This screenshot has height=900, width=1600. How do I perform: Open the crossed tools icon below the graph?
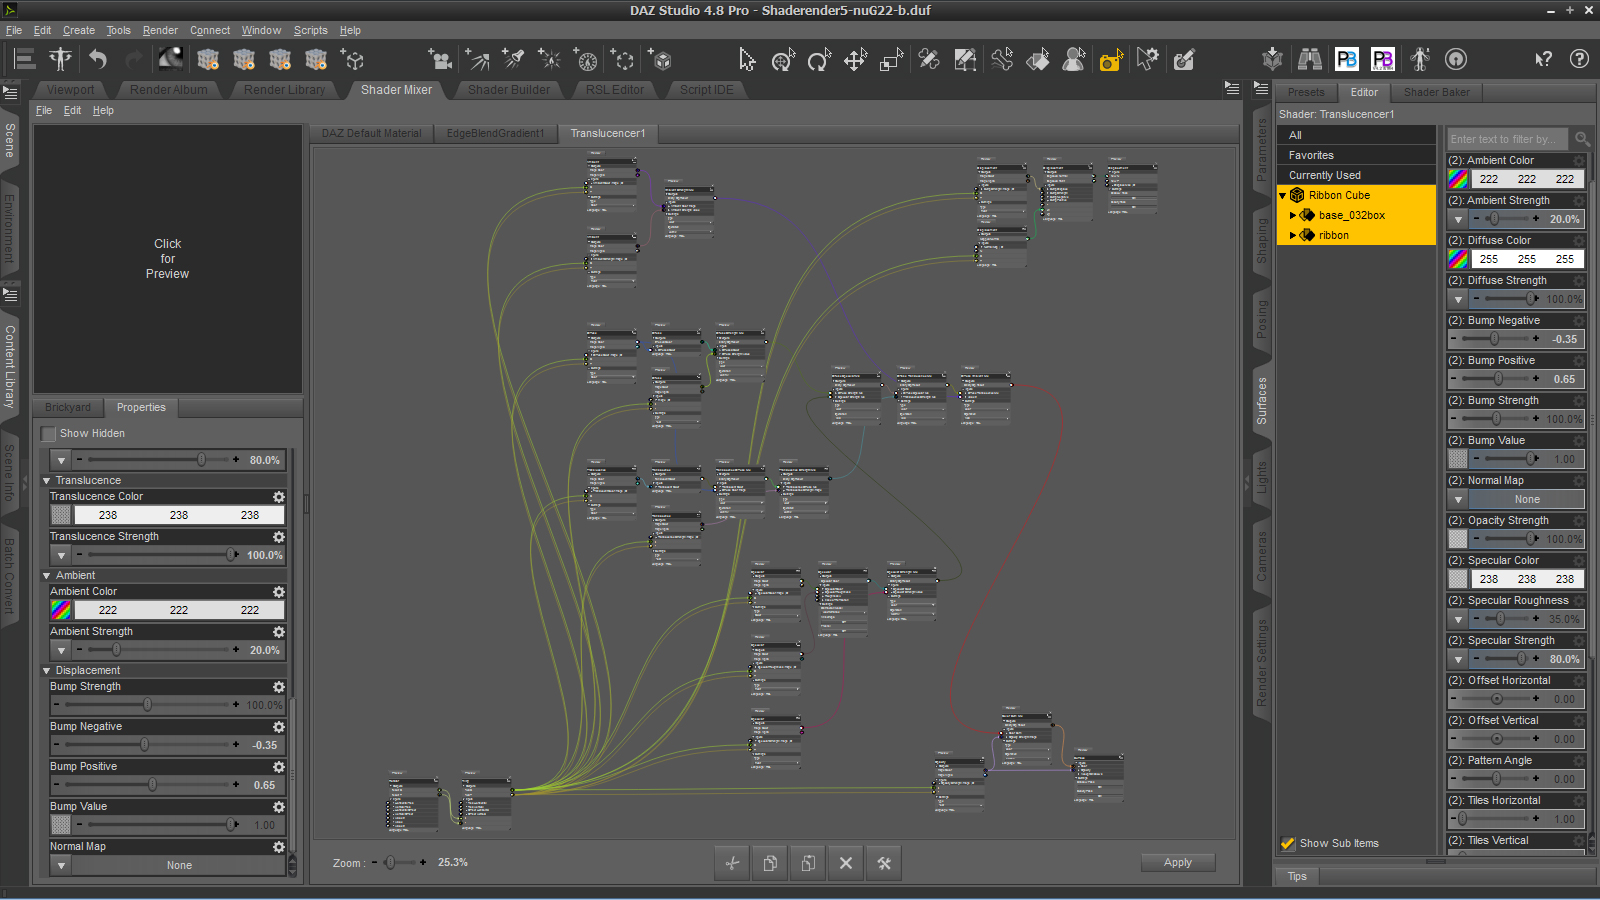884,863
